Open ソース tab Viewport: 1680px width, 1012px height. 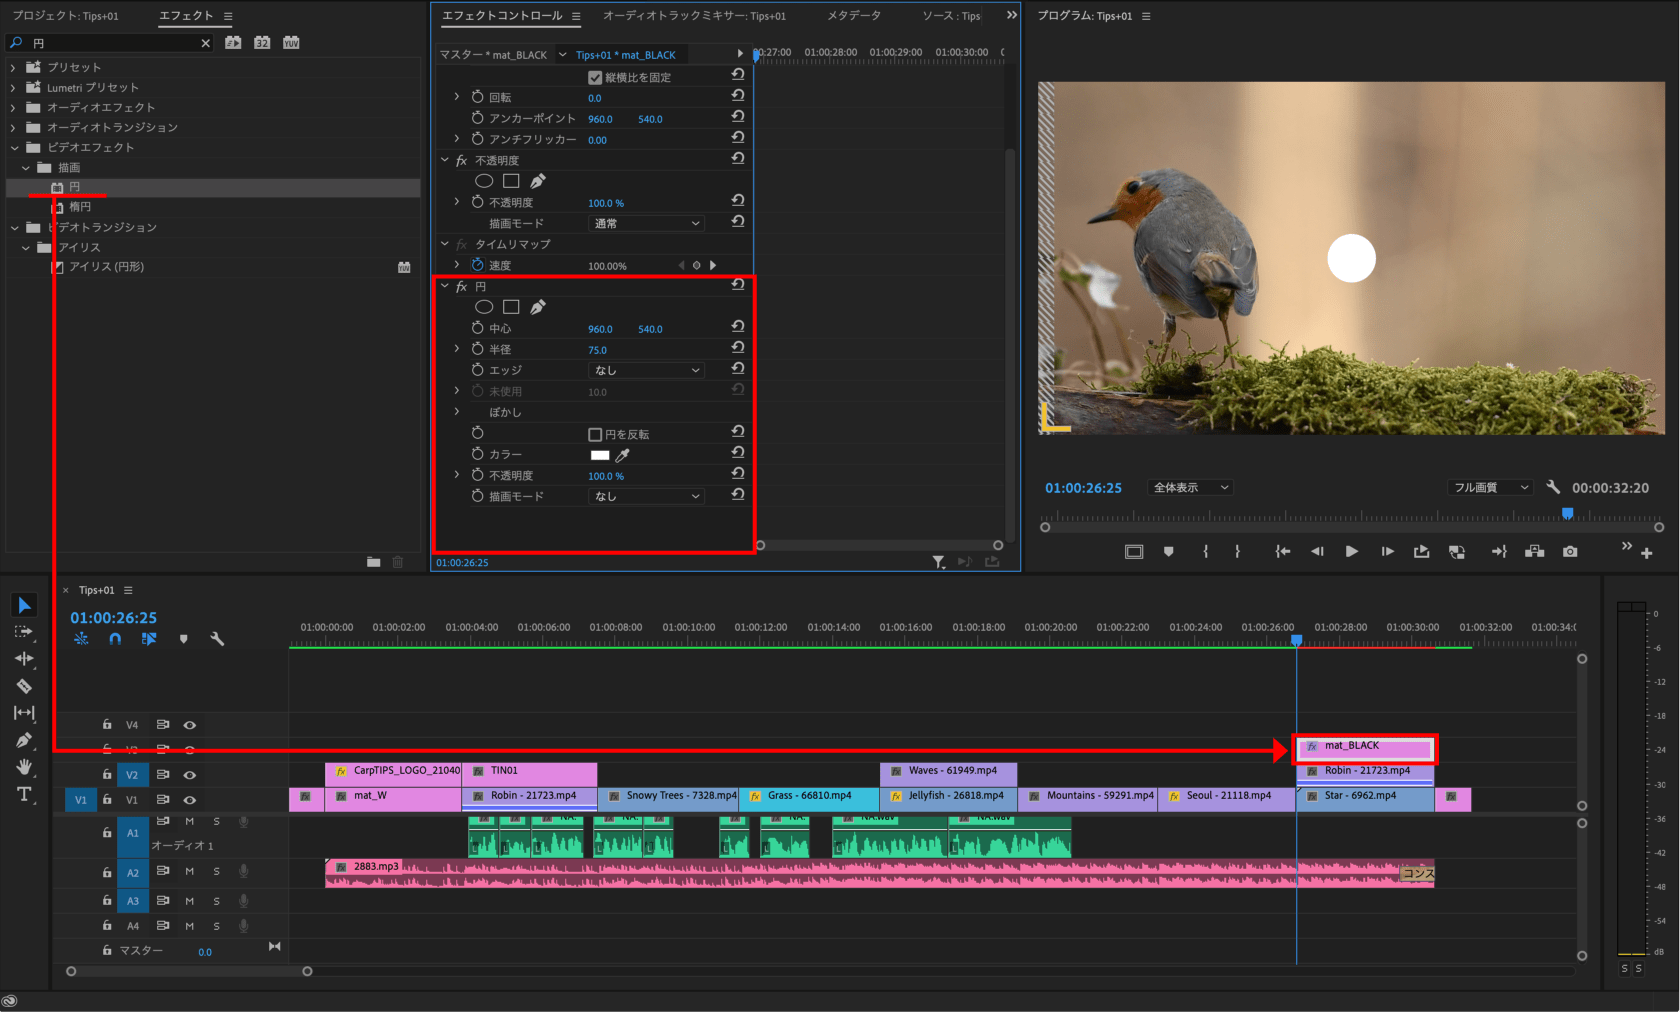(x=951, y=16)
